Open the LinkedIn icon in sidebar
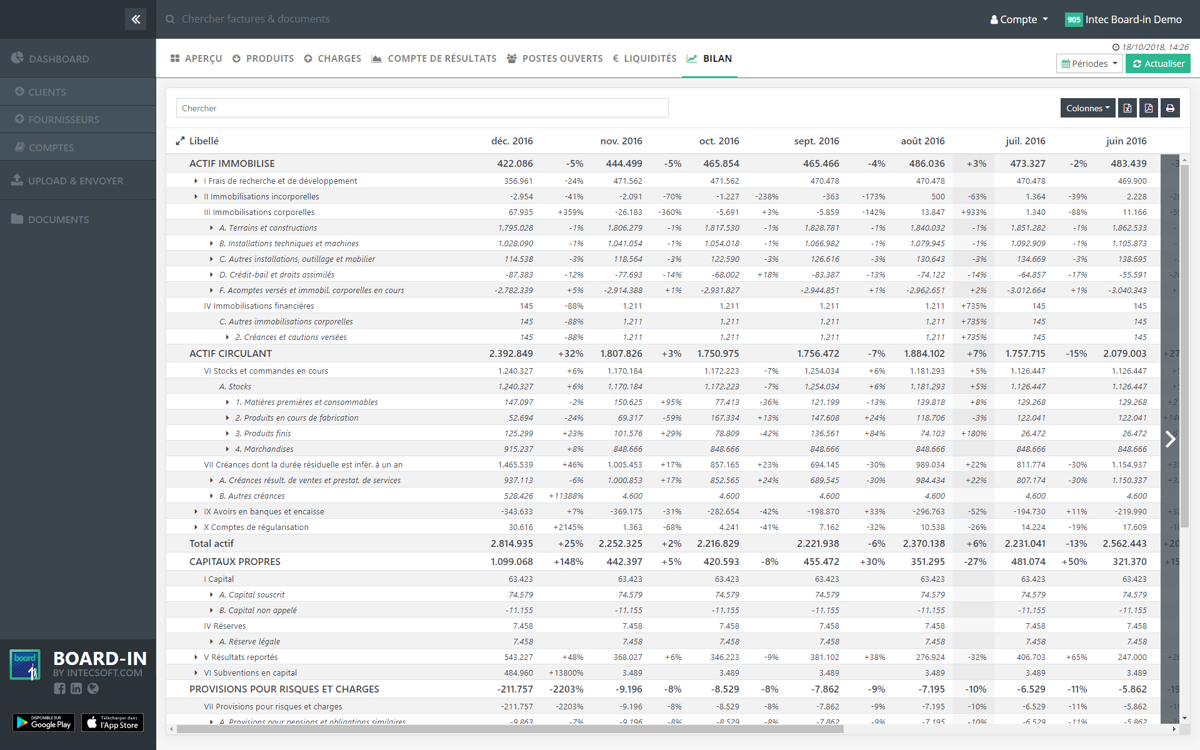Viewport: 1200px width, 750px height. tap(76, 688)
